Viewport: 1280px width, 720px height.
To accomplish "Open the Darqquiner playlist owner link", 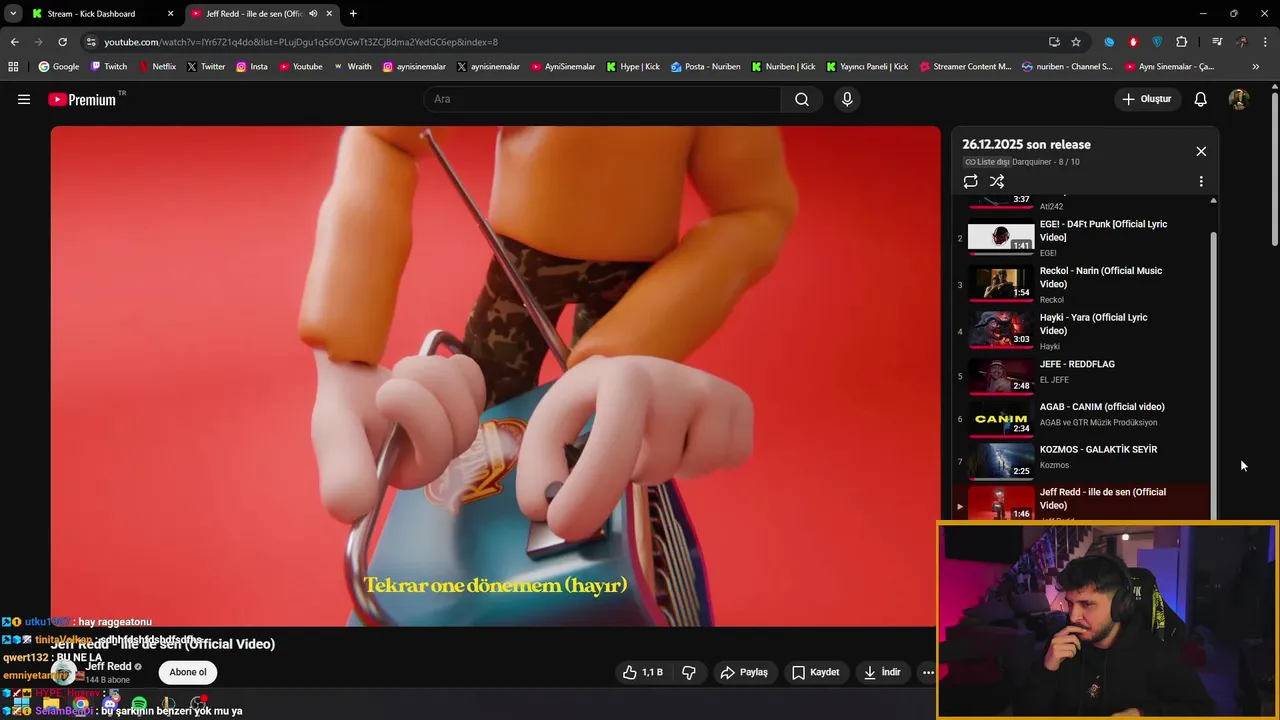I will tap(1031, 162).
